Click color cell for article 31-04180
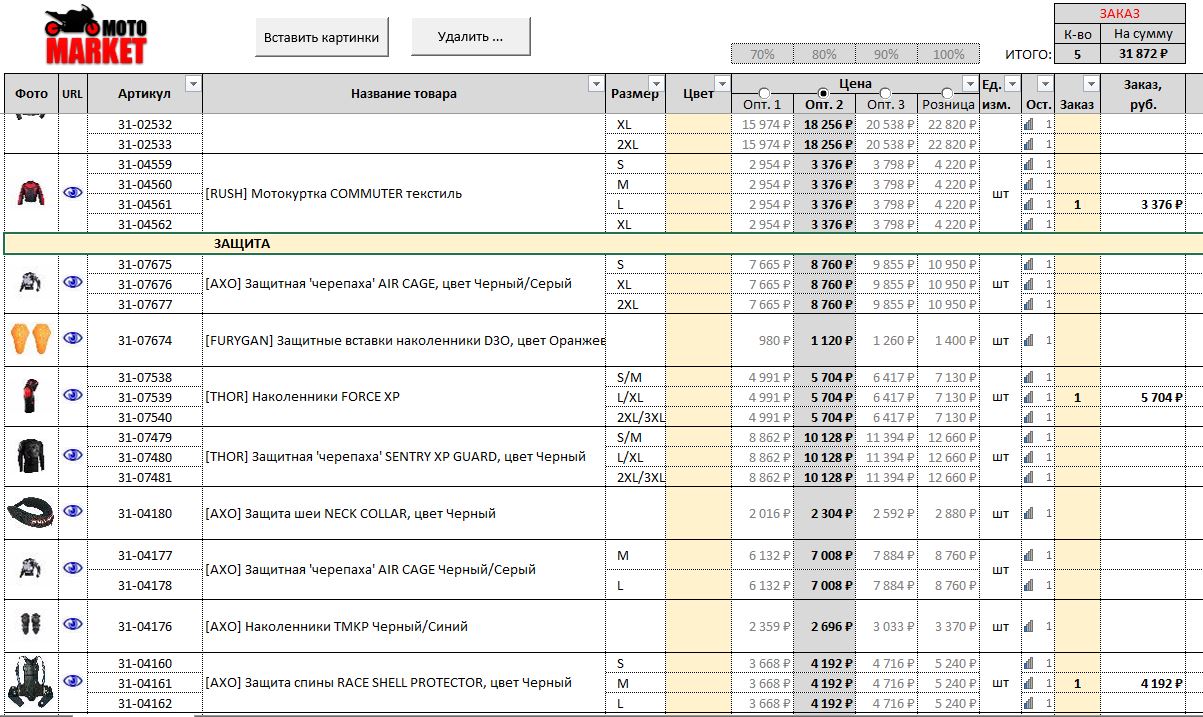The image size is (1203, 717). pyautogui.click(x=699, y=514)
